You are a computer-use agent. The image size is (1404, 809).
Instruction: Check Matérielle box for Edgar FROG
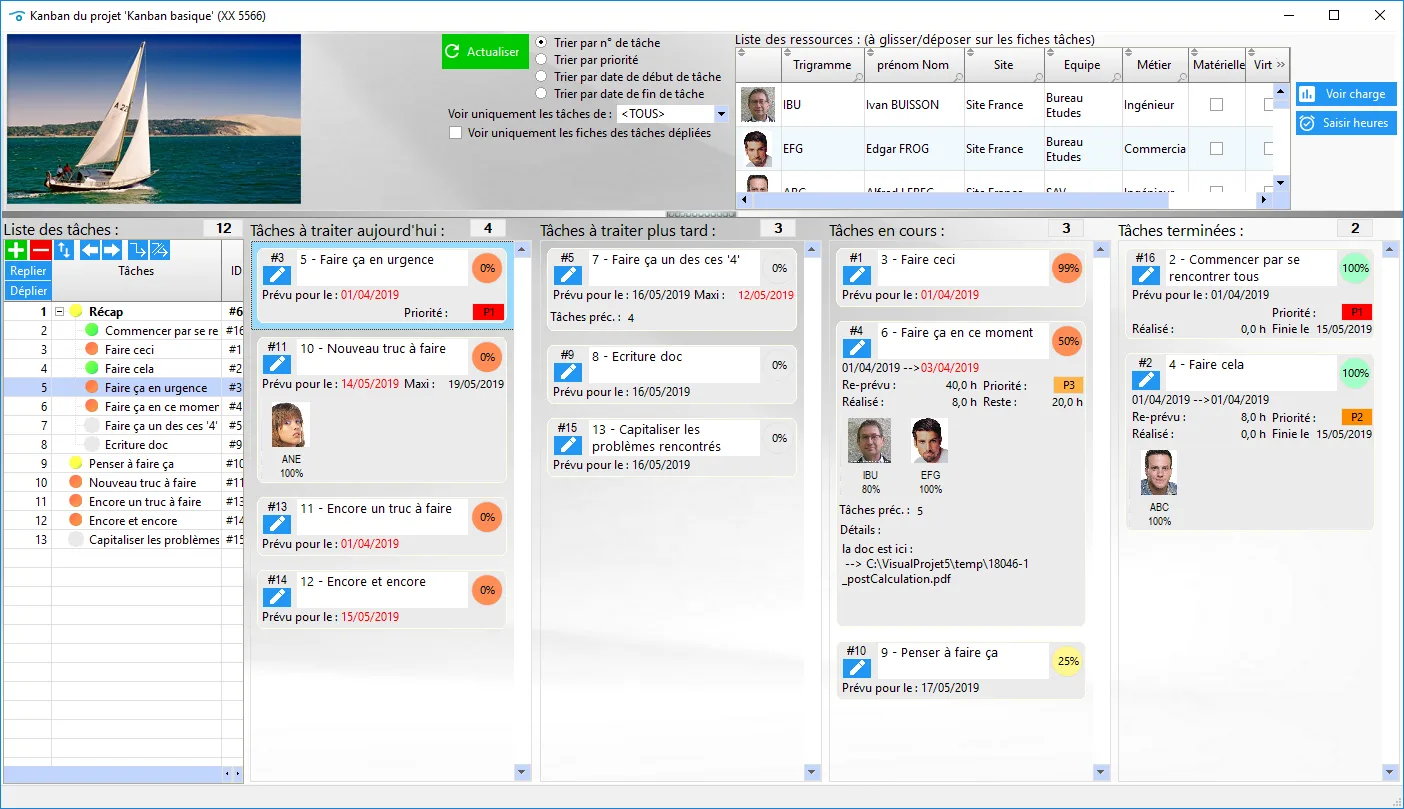pos(1217,149)
